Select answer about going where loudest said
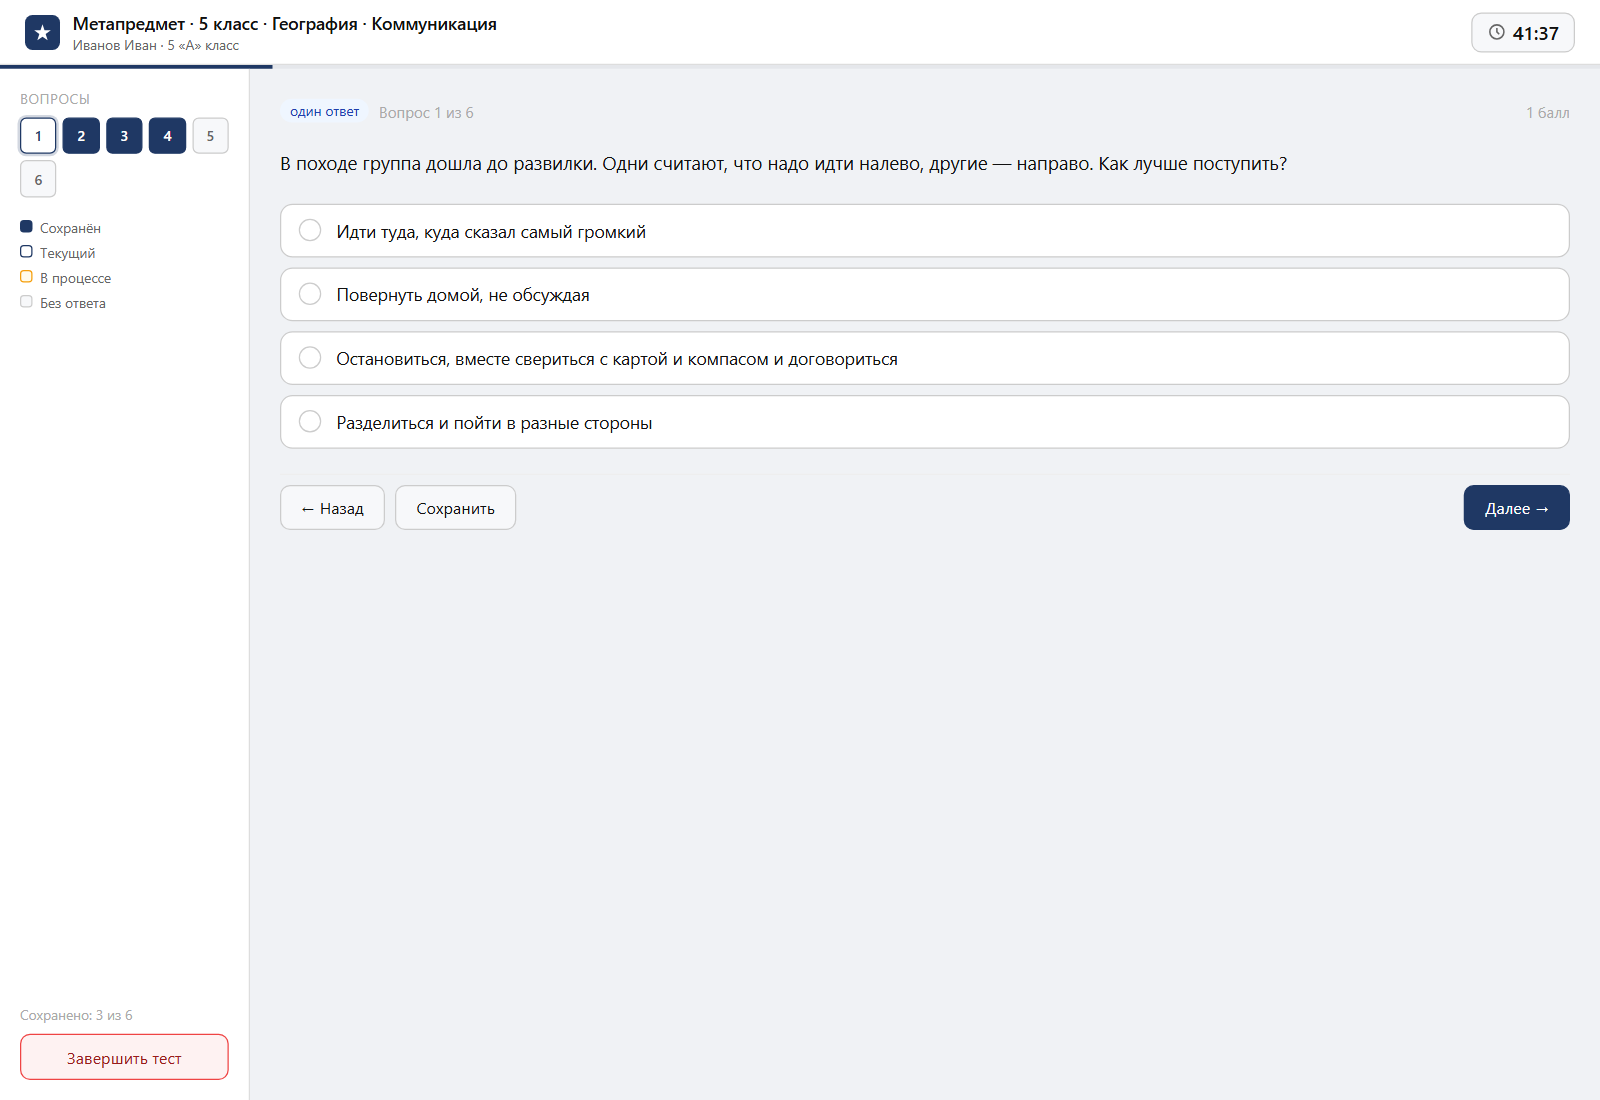 point(925,231)
